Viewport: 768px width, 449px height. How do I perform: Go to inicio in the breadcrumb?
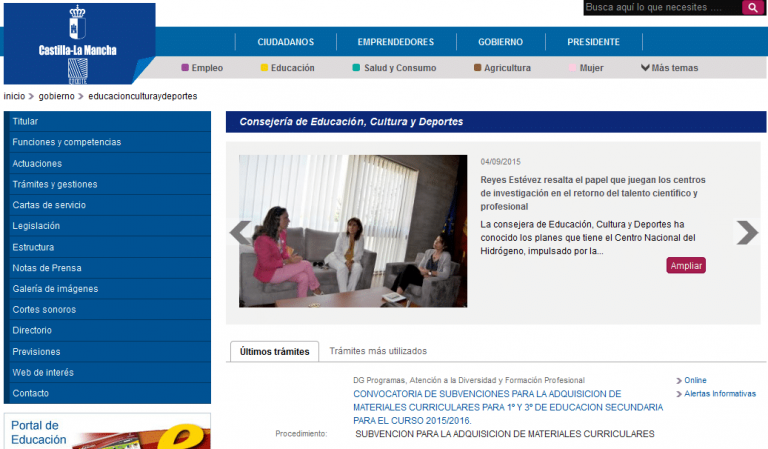pos(14,96)
